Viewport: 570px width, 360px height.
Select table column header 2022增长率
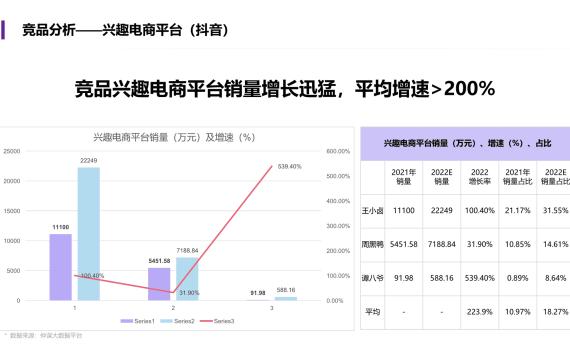[x=480, y=177]
